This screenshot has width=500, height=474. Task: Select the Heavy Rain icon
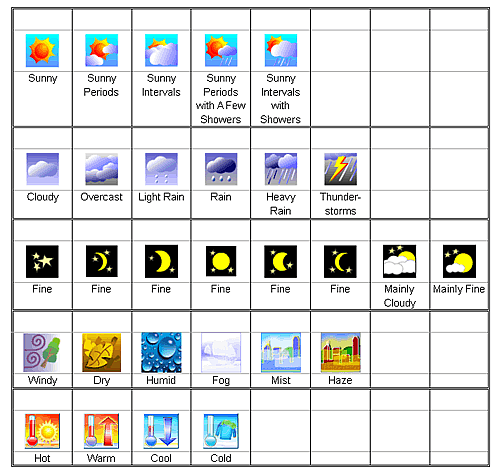(281, 169)
